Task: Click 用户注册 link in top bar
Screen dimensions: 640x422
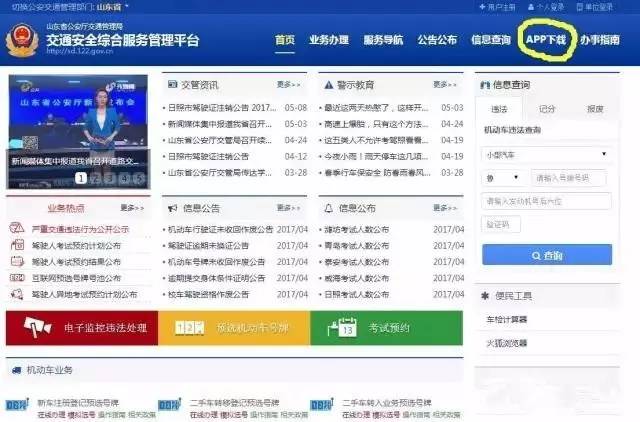Action: pyautogui.click(x=502, y=7)
